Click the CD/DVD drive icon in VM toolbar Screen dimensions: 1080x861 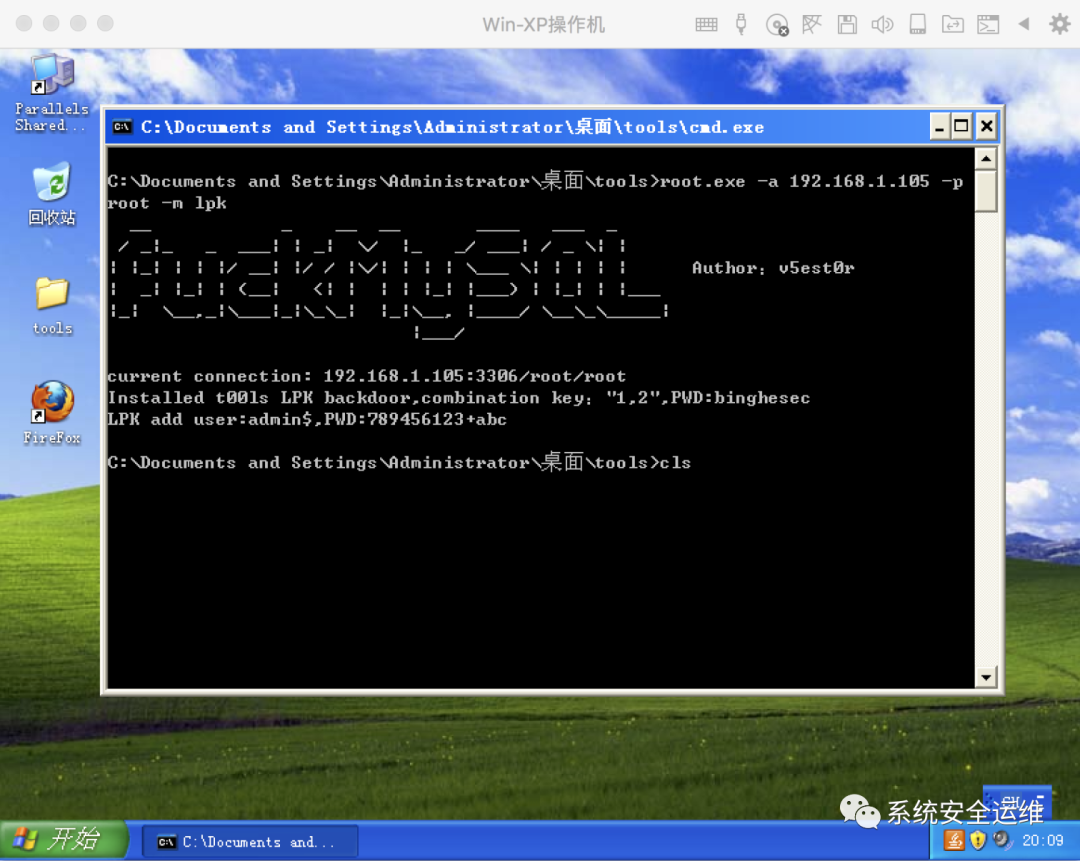coord(777,25)
